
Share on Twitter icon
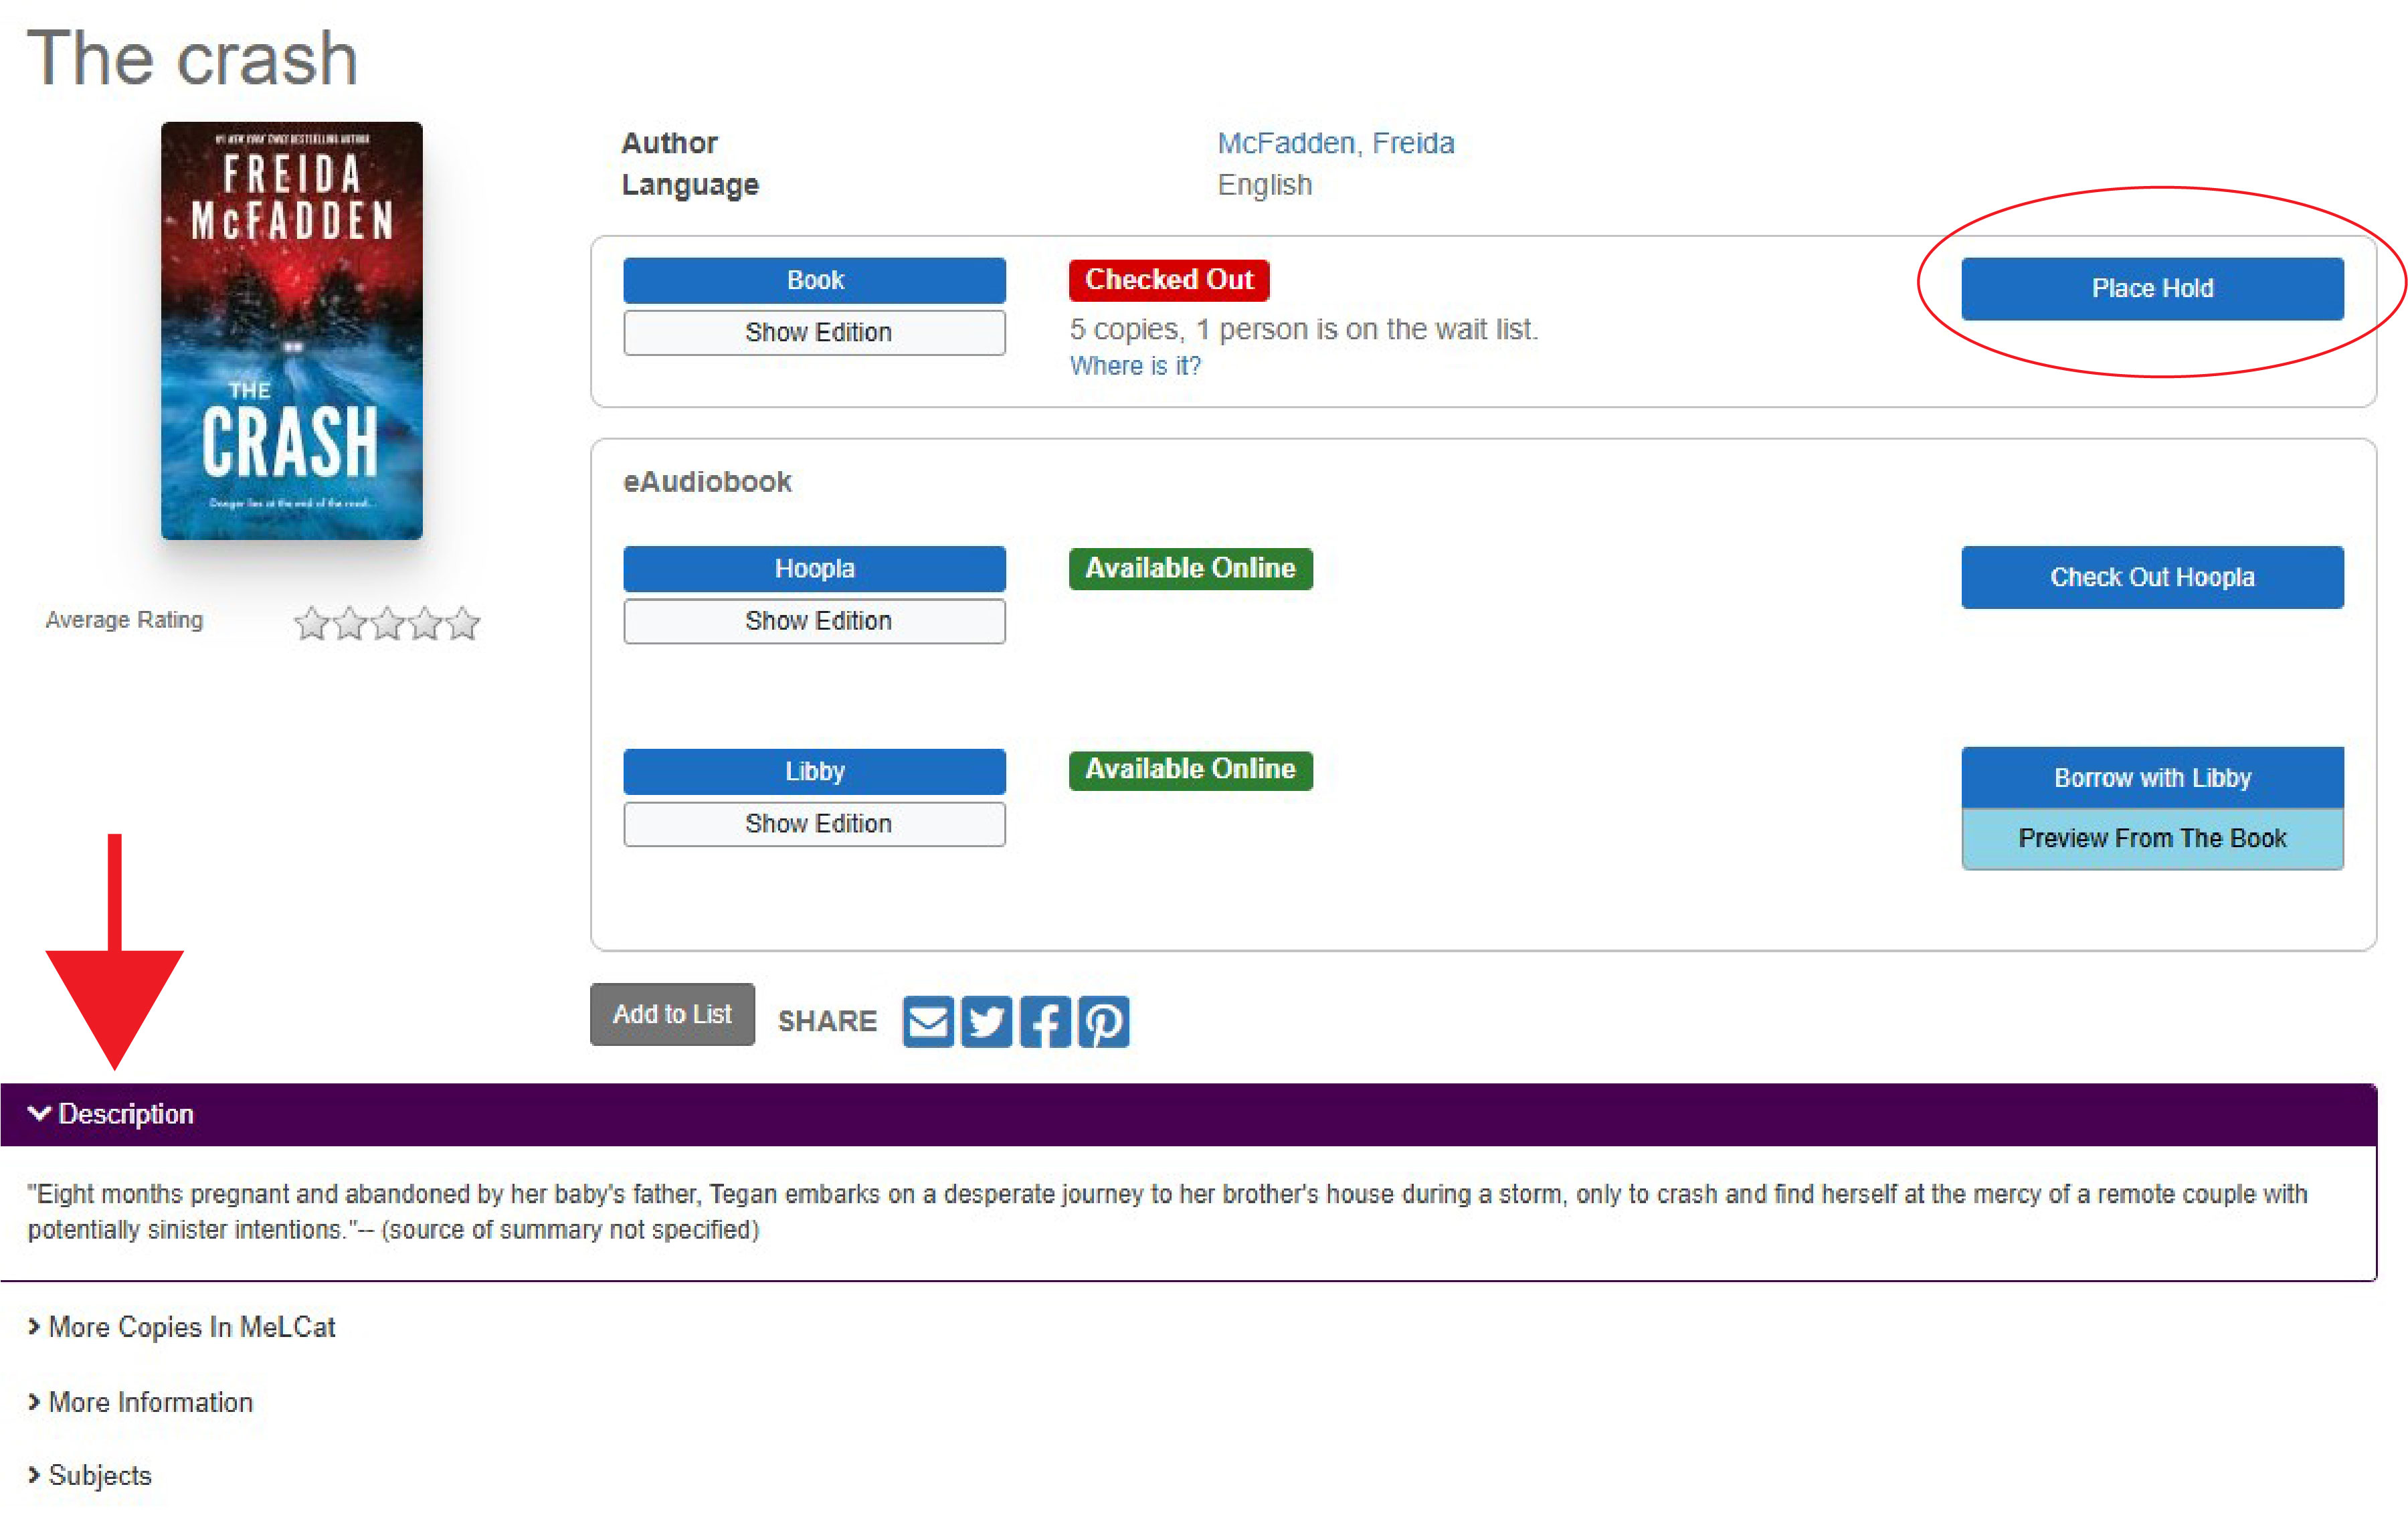tap(986, 1021)
